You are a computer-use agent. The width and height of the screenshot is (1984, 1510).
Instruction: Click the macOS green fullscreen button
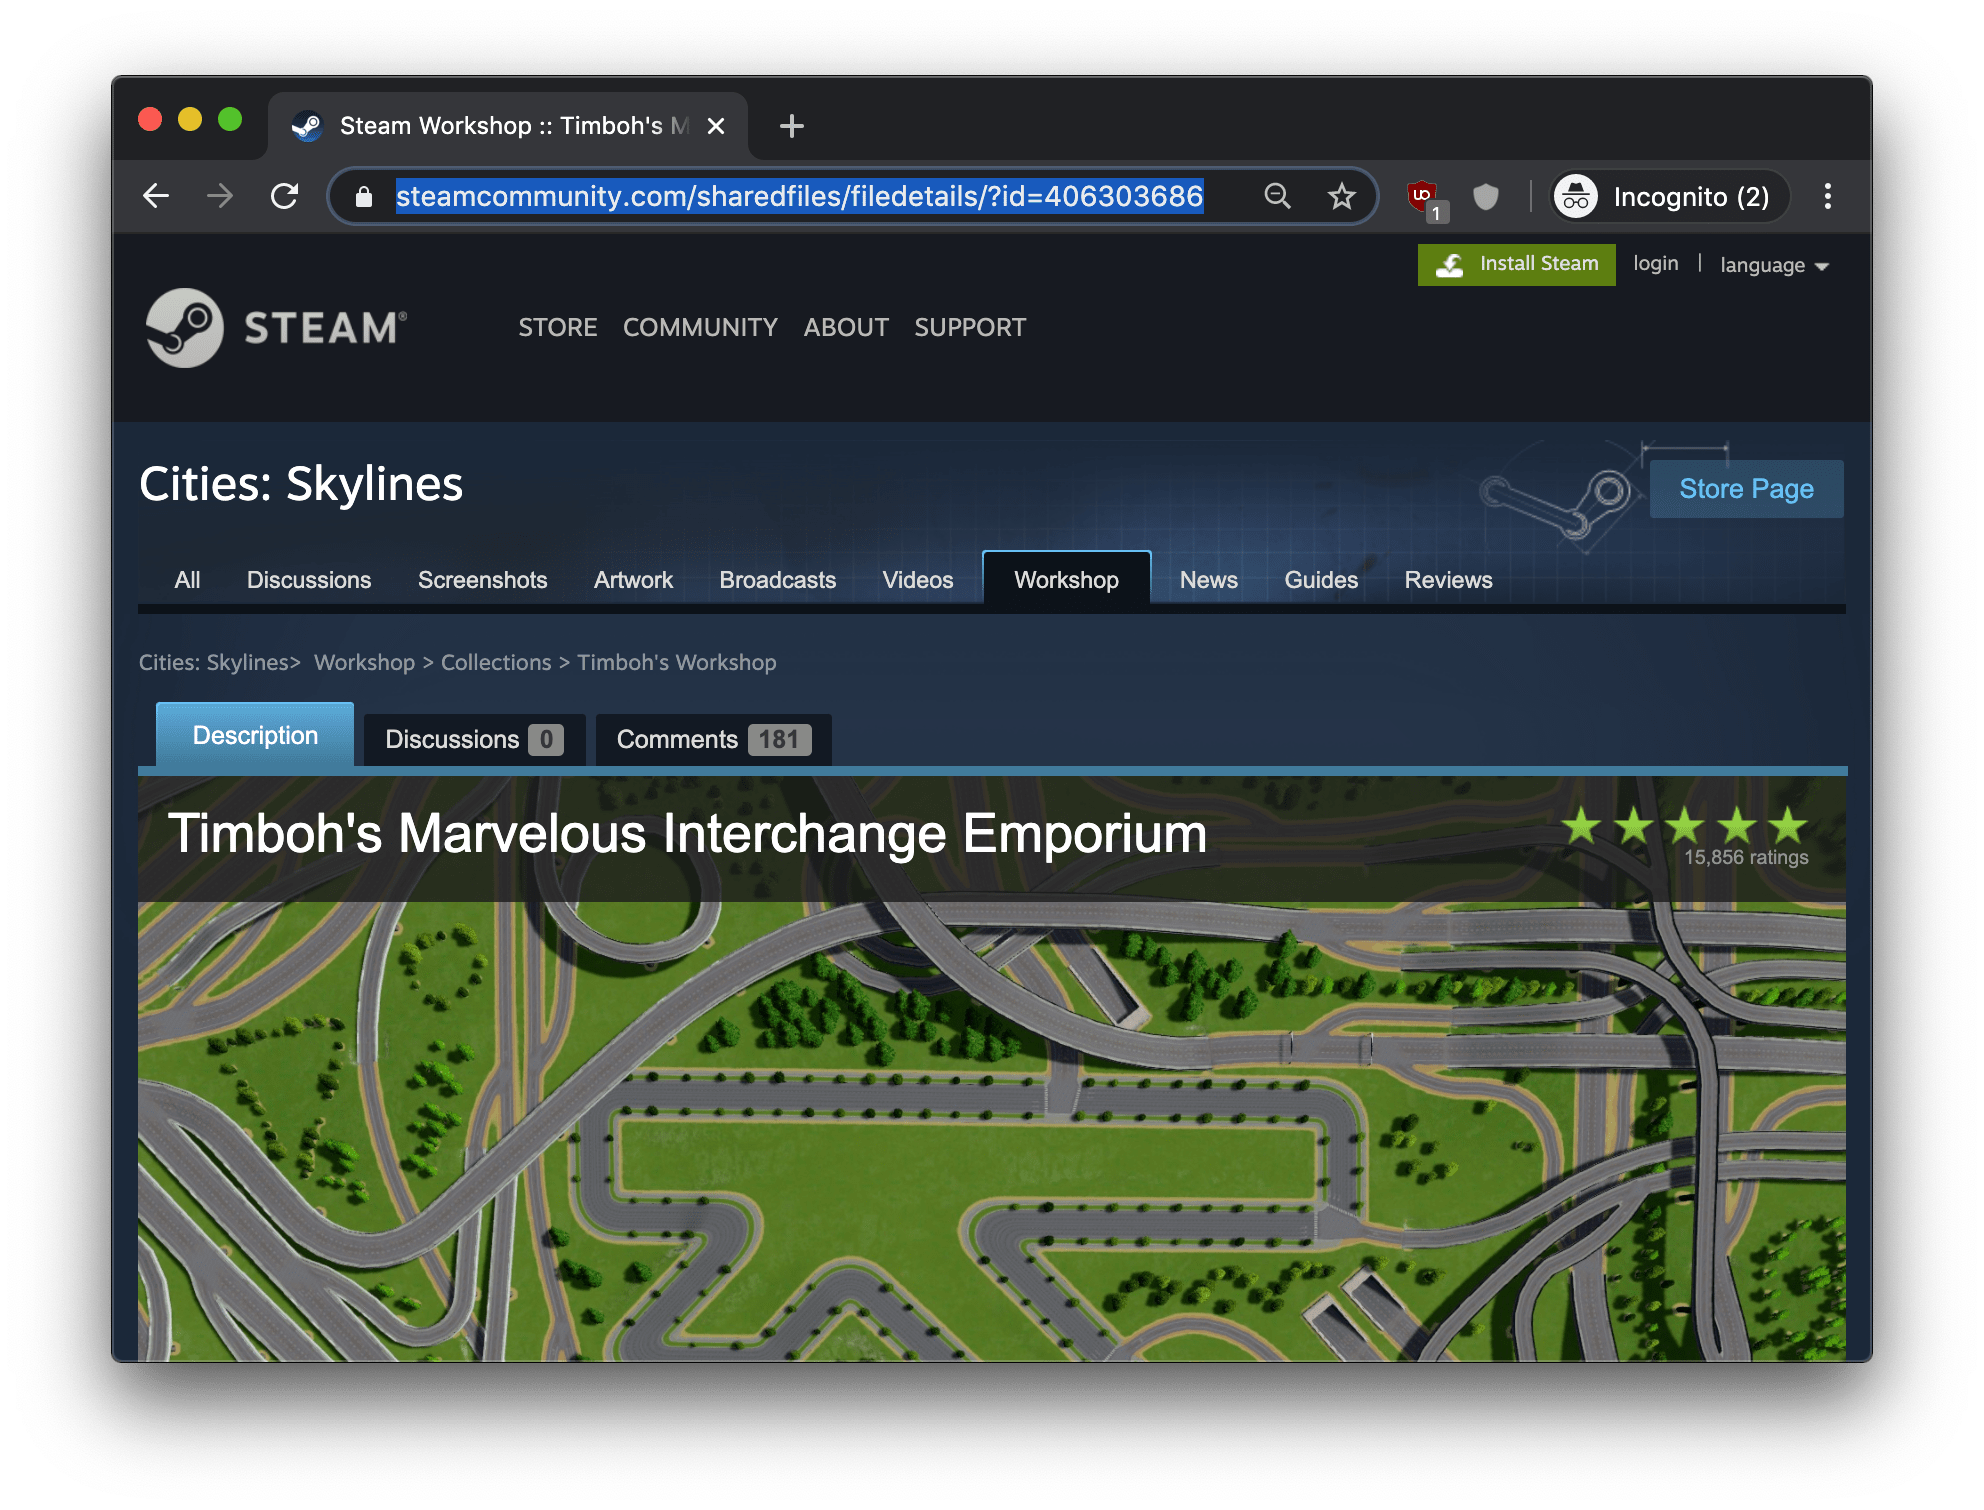[230, 120]
